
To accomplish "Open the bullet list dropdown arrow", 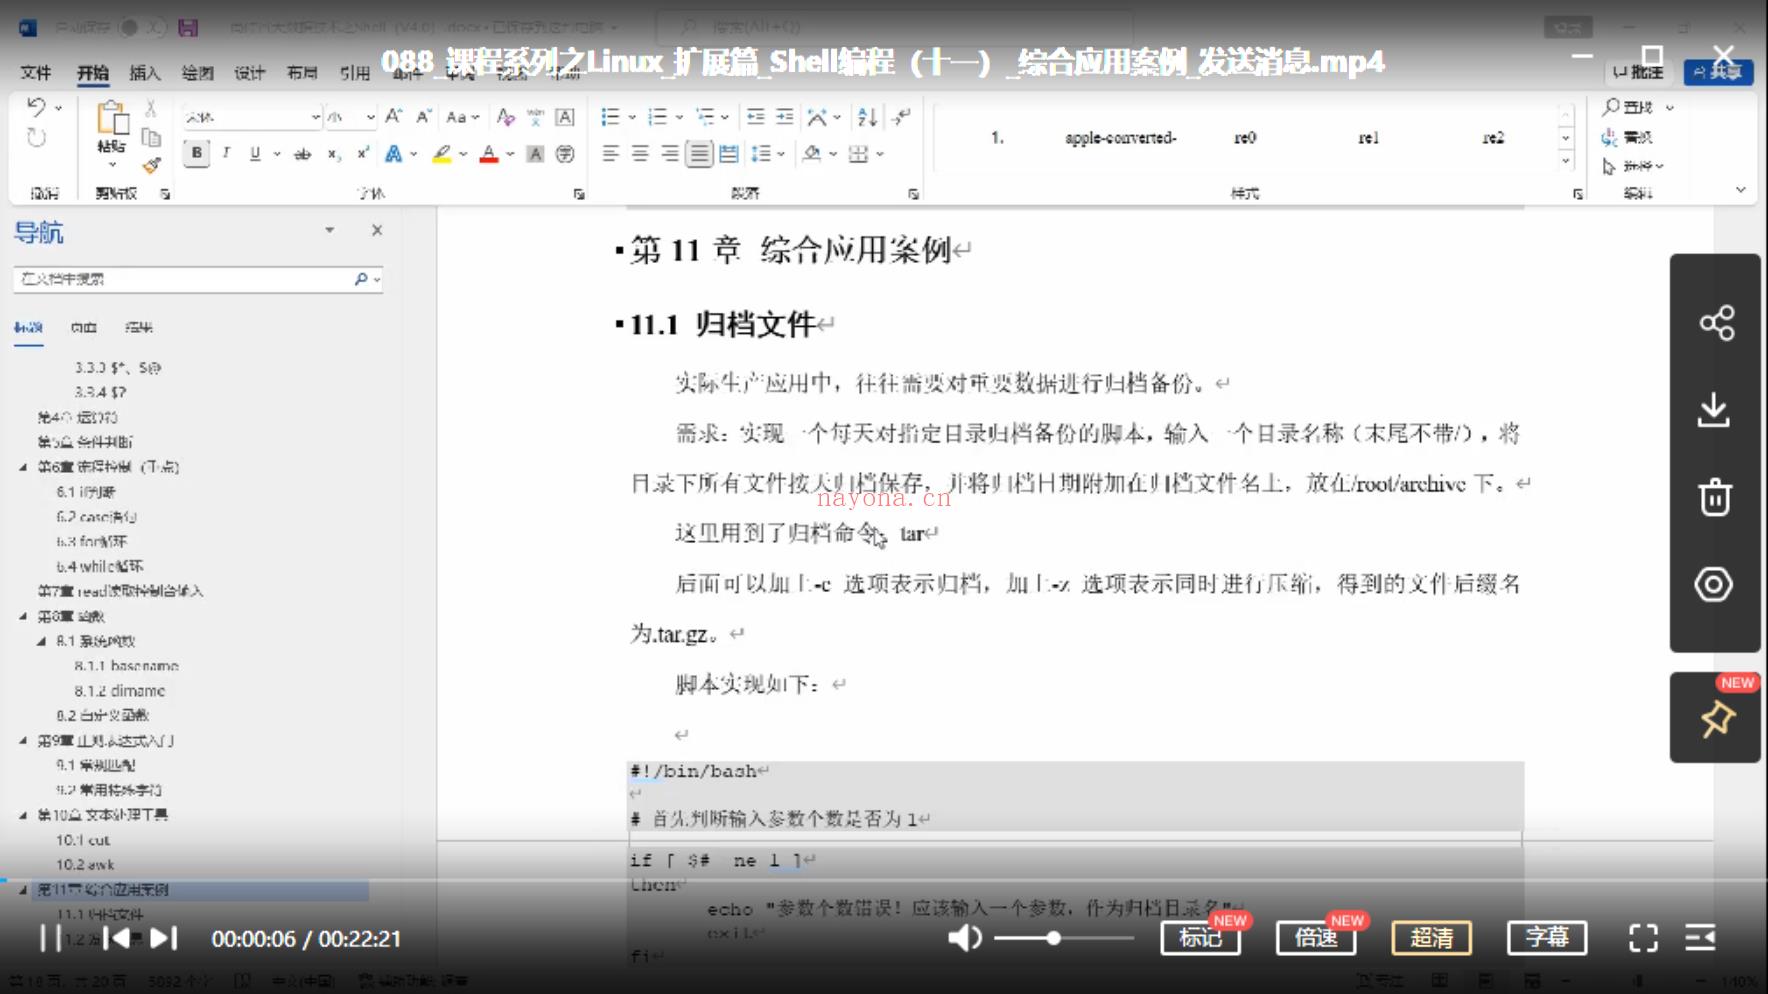I will coord(632,117).
